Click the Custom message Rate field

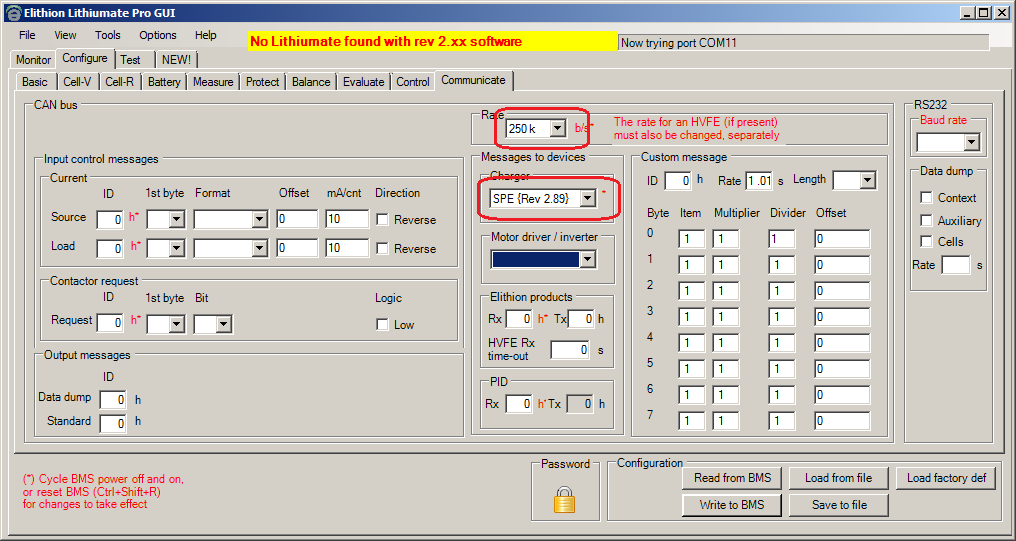click(x=759, y=181)
